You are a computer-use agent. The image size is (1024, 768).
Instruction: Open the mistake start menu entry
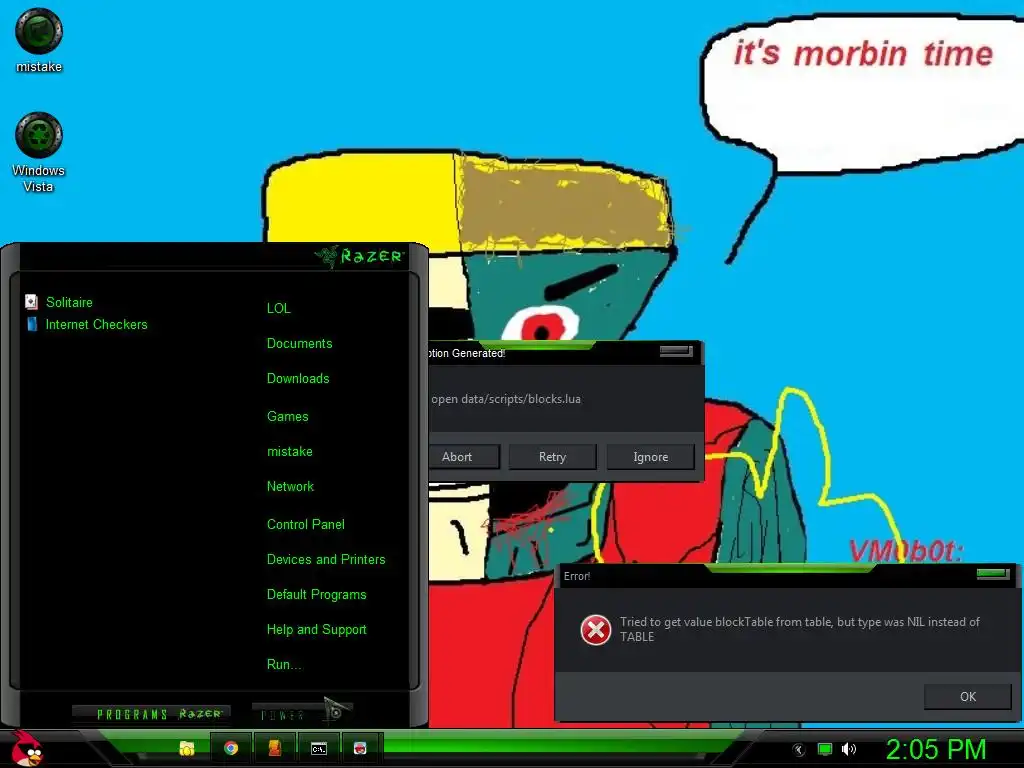[x=289, y=451]
